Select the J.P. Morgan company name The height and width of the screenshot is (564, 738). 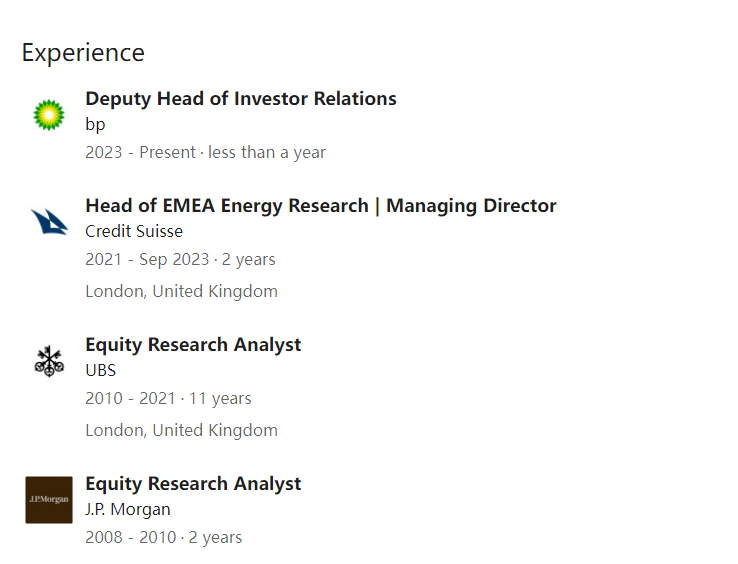pyautogui.click(x=128, y=509)
